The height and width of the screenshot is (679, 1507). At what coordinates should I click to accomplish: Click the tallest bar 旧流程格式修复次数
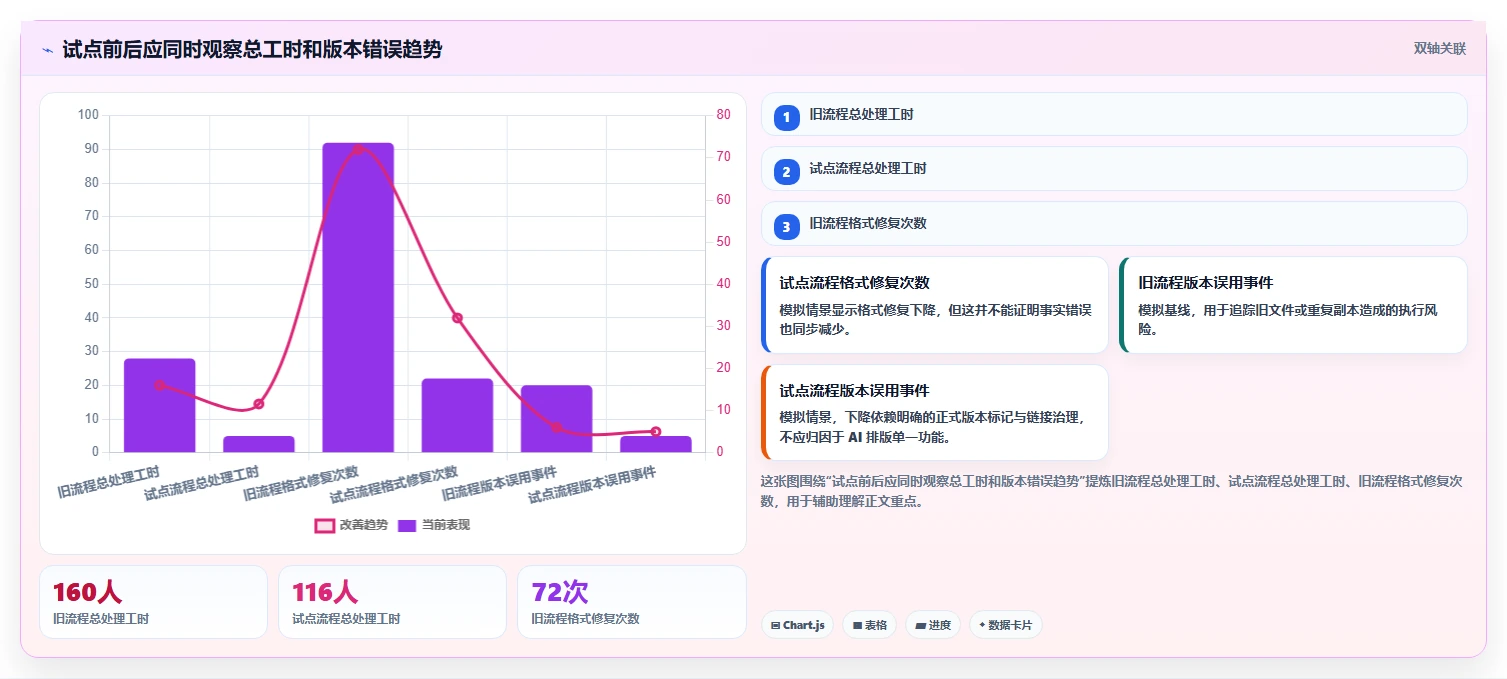coord(358,297)
